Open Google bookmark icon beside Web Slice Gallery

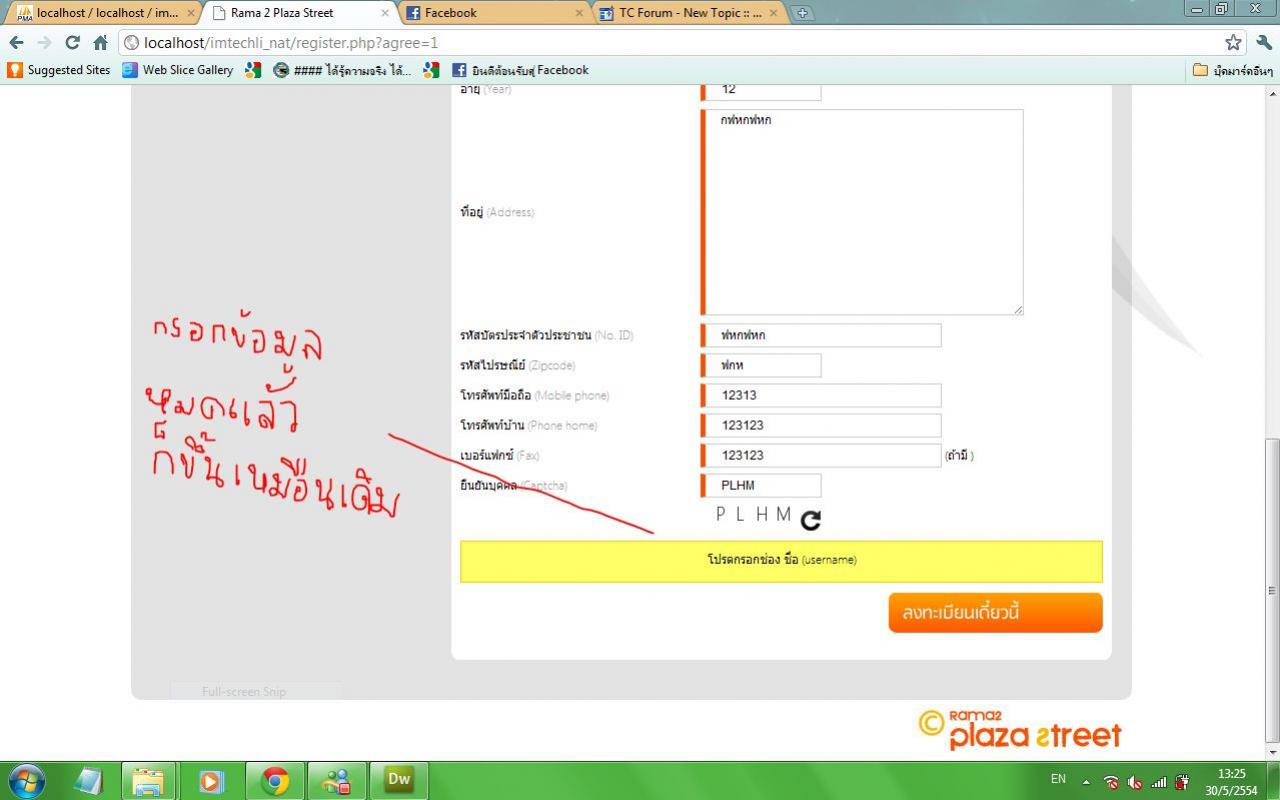253,70
